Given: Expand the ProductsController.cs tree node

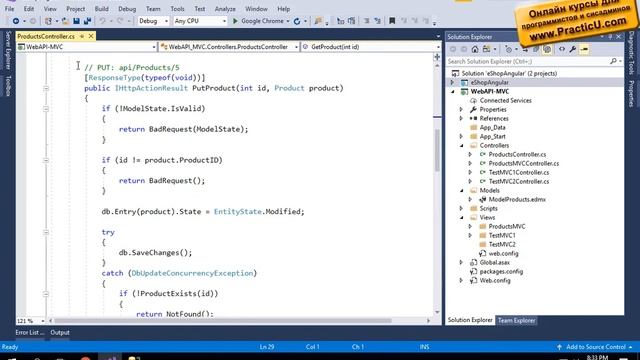Looking at the screenshot, I should pos(470,155).
